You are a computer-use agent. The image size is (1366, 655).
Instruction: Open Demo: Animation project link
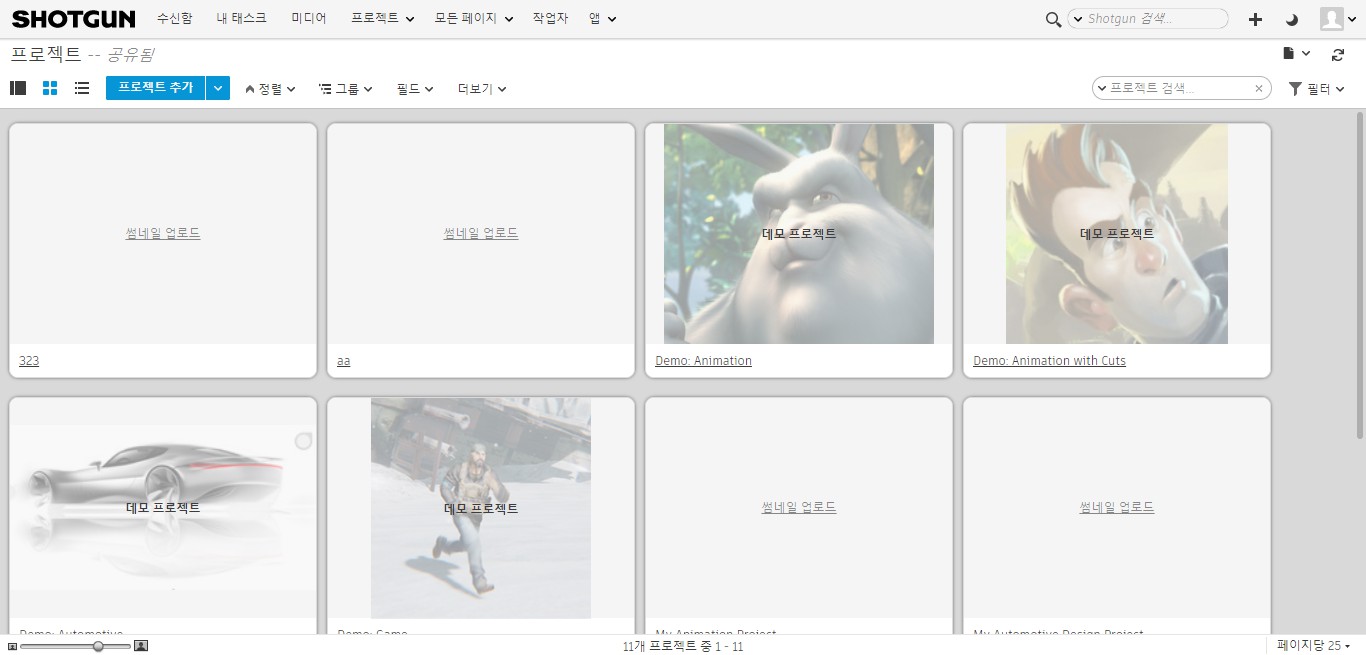tap(703, 361)
